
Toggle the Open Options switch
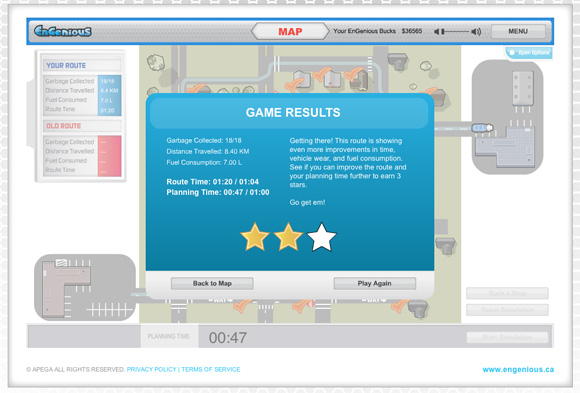click(512, 53)
